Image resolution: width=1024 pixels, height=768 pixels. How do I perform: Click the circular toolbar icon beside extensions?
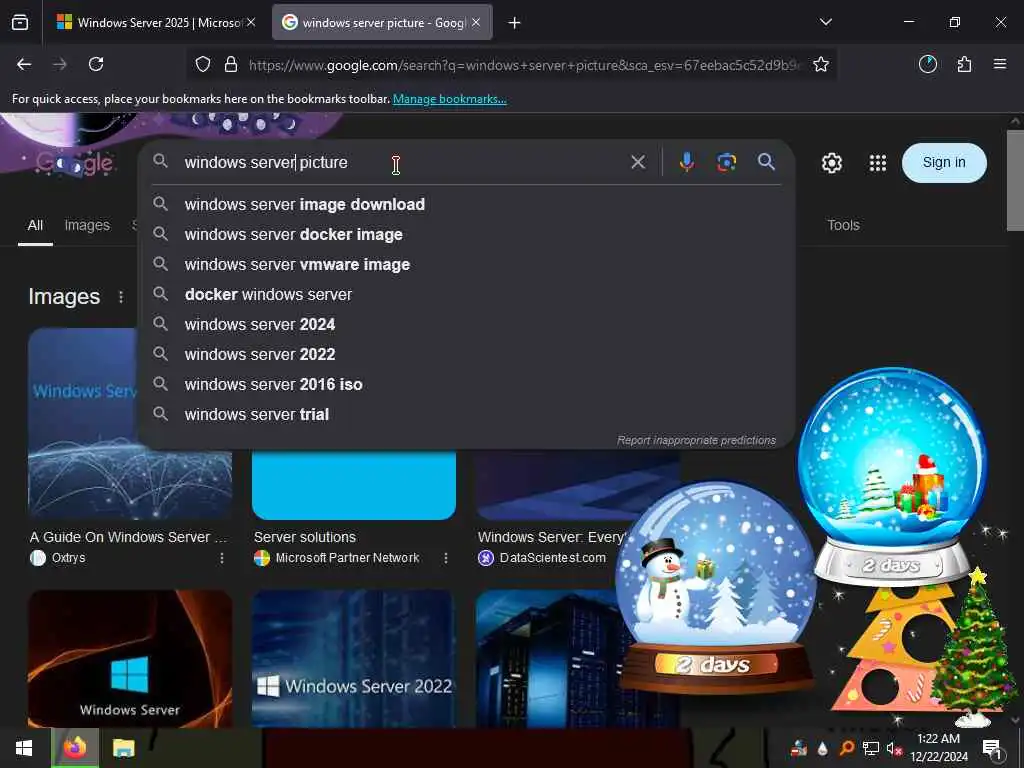pos(928,64)
